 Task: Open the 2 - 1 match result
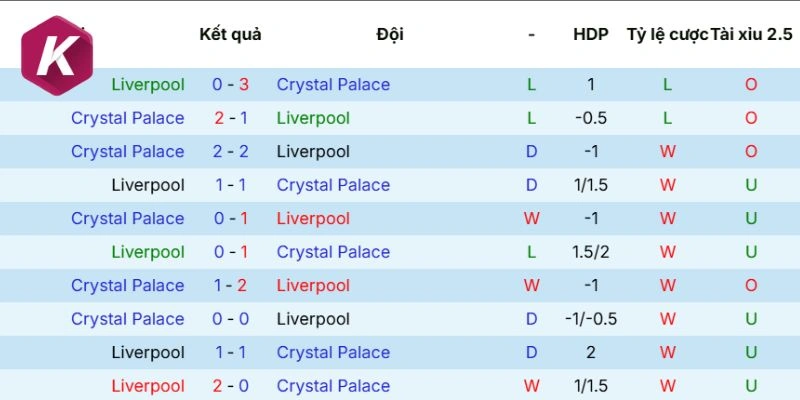coord(230,118)
